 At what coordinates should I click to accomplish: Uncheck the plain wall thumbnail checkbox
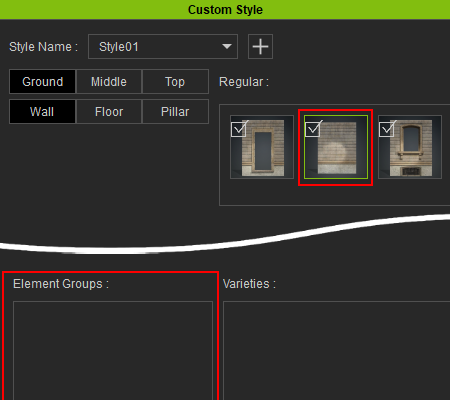tap(313, 129)
